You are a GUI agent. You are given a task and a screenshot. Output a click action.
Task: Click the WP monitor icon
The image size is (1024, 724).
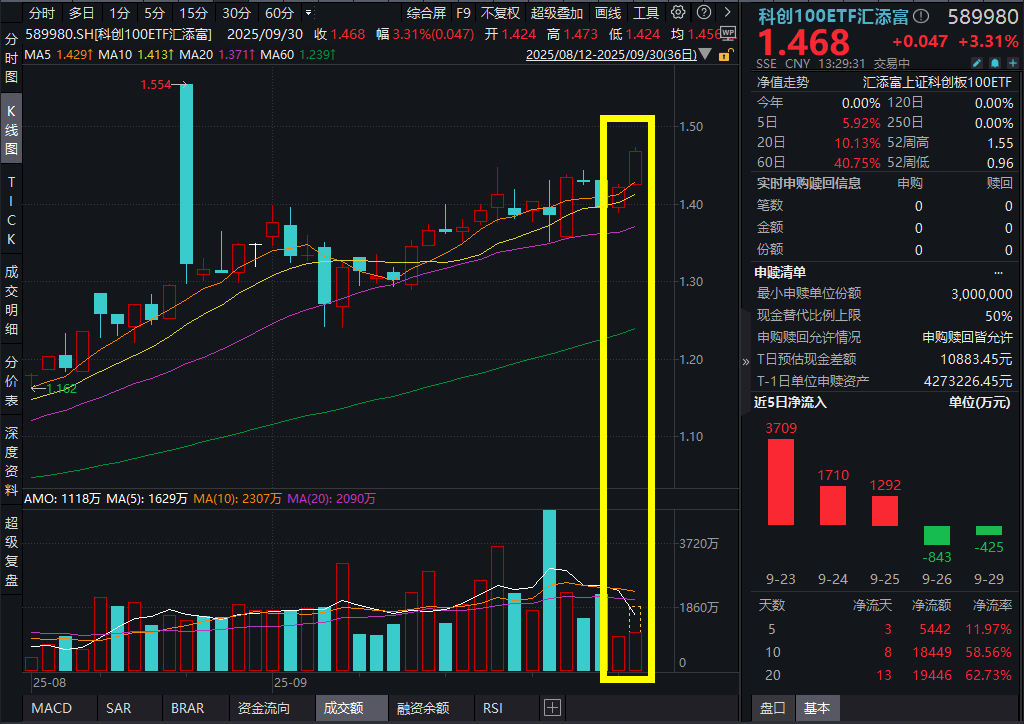[x=728, y=34]
